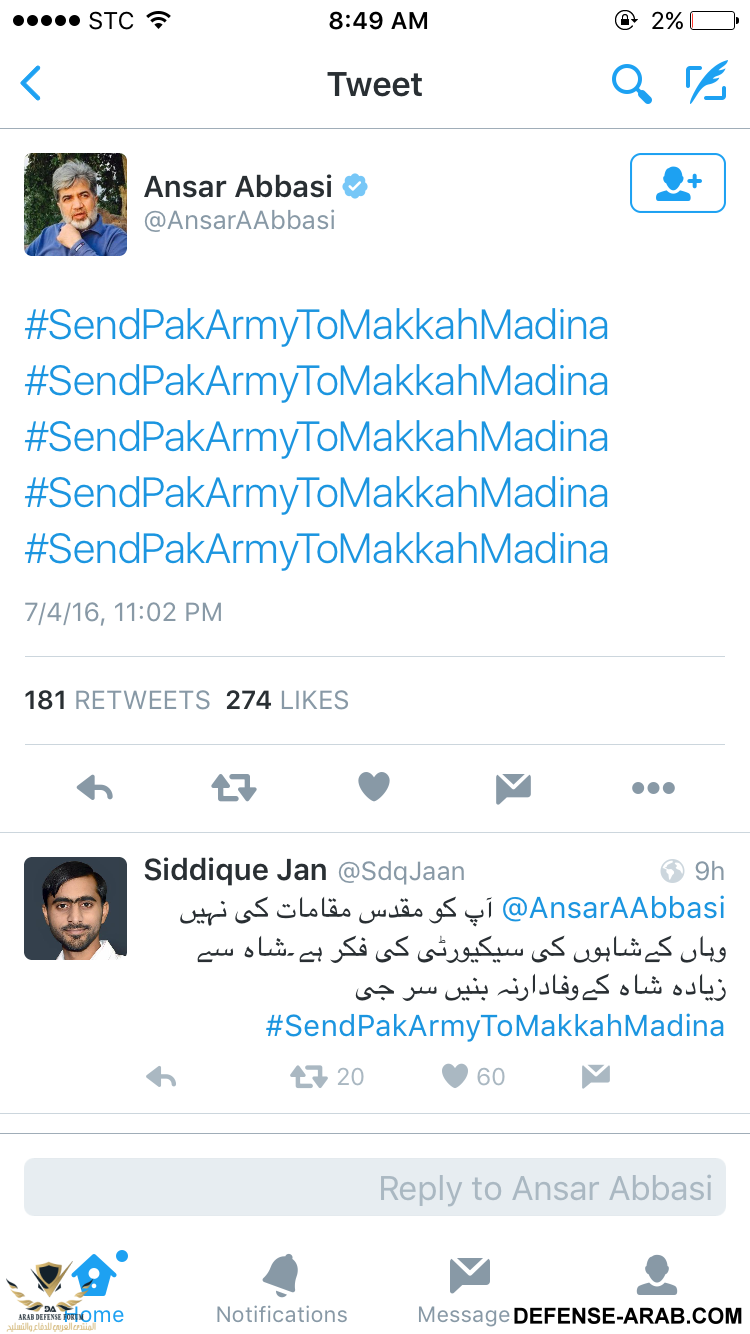Open search with the magnifier icon
The image size is (750, 1334).
coord(632,84)
